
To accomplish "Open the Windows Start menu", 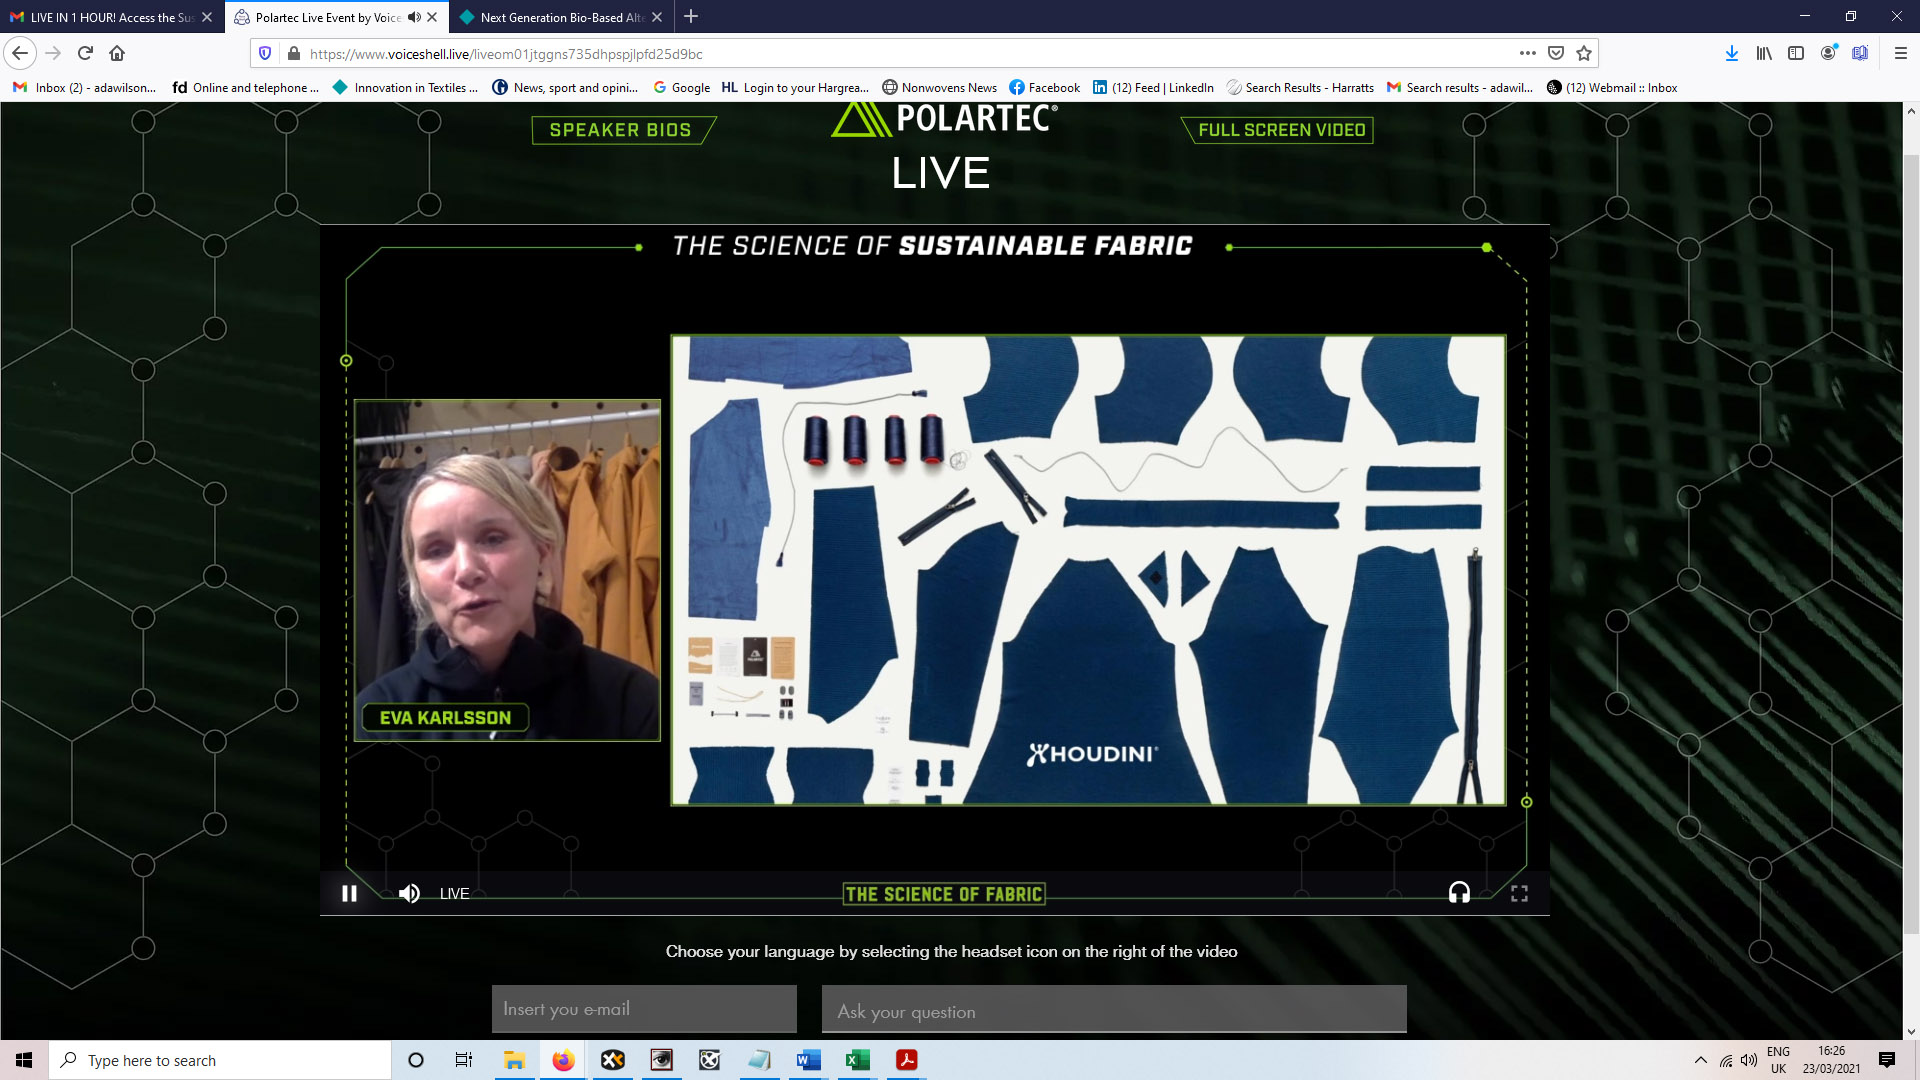I will coord(24,1060).
